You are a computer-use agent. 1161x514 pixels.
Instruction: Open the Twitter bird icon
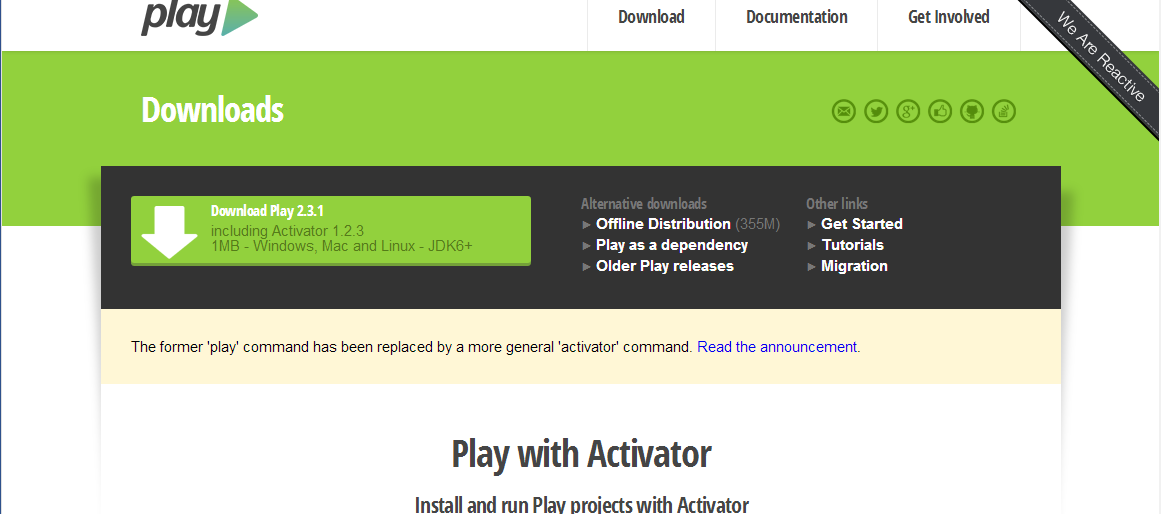click(876, 112)
